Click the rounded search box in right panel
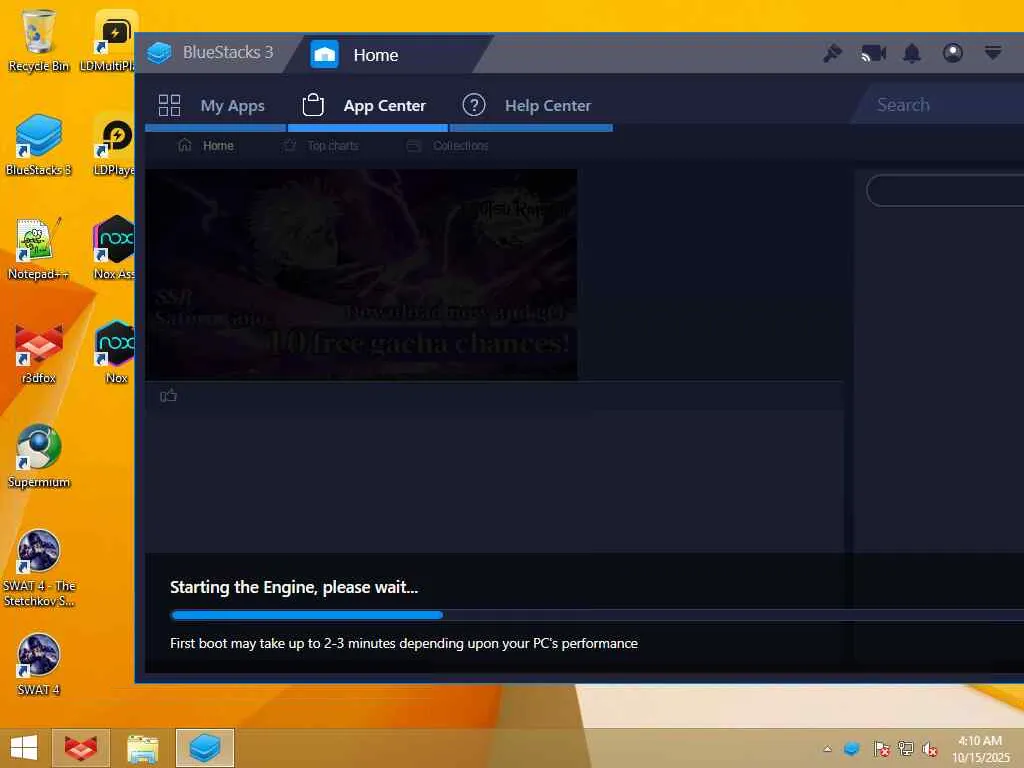The width and height of the screenshot is (1024, 768). click(945, 191)
